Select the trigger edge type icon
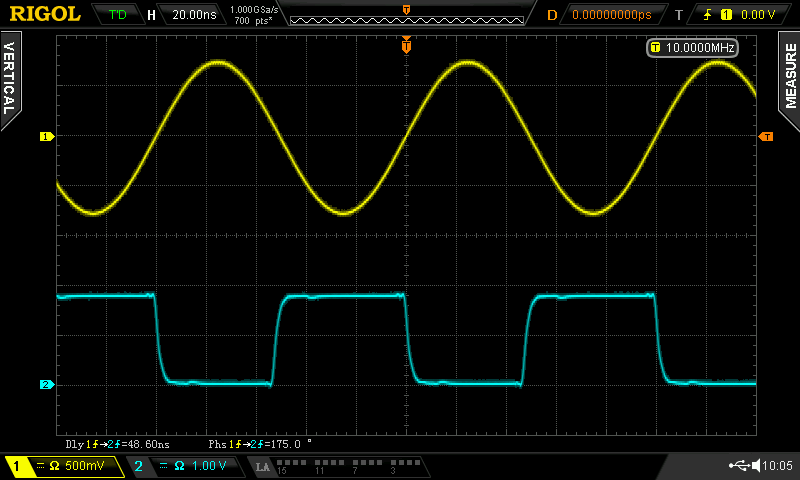The image size is (800, 480). [x=703, y=15]
